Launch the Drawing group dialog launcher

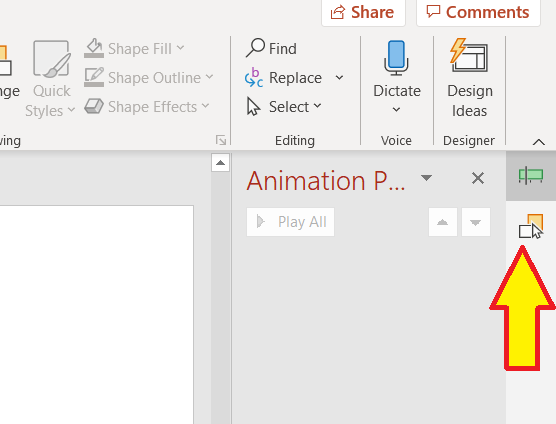pyautogui.click(x=221, y=140)
